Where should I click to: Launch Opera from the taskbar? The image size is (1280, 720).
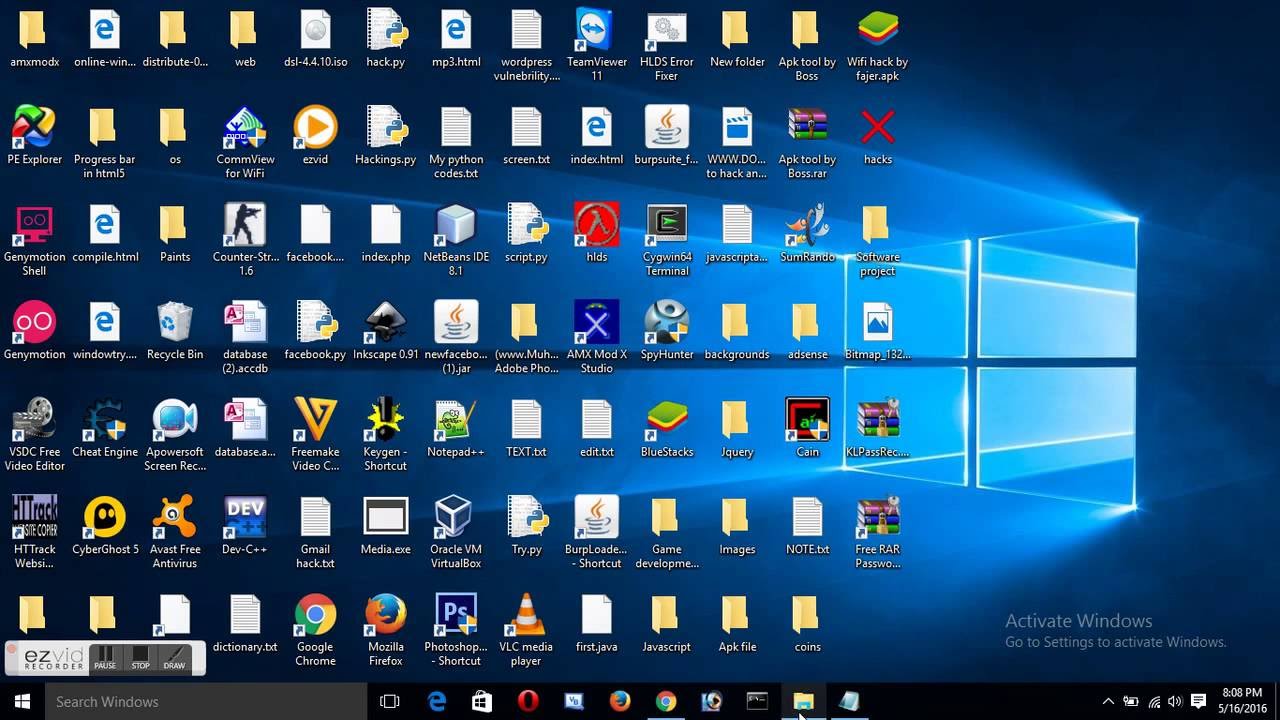coord(528,701)
